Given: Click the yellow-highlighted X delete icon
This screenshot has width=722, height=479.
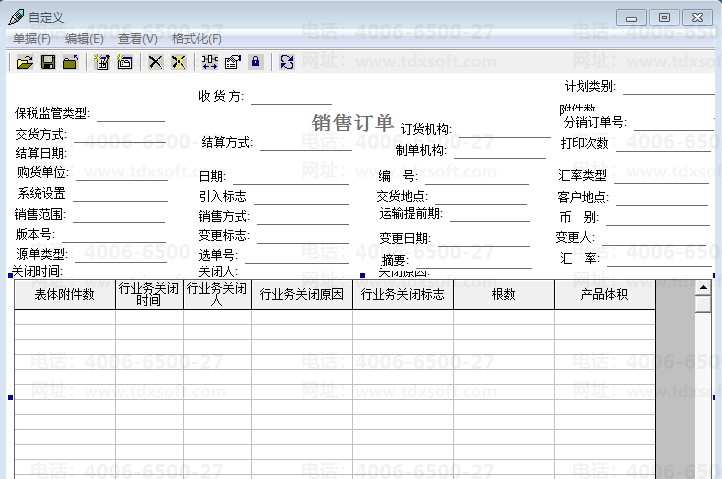Looking at the screenshot, I should pos(178,62).
